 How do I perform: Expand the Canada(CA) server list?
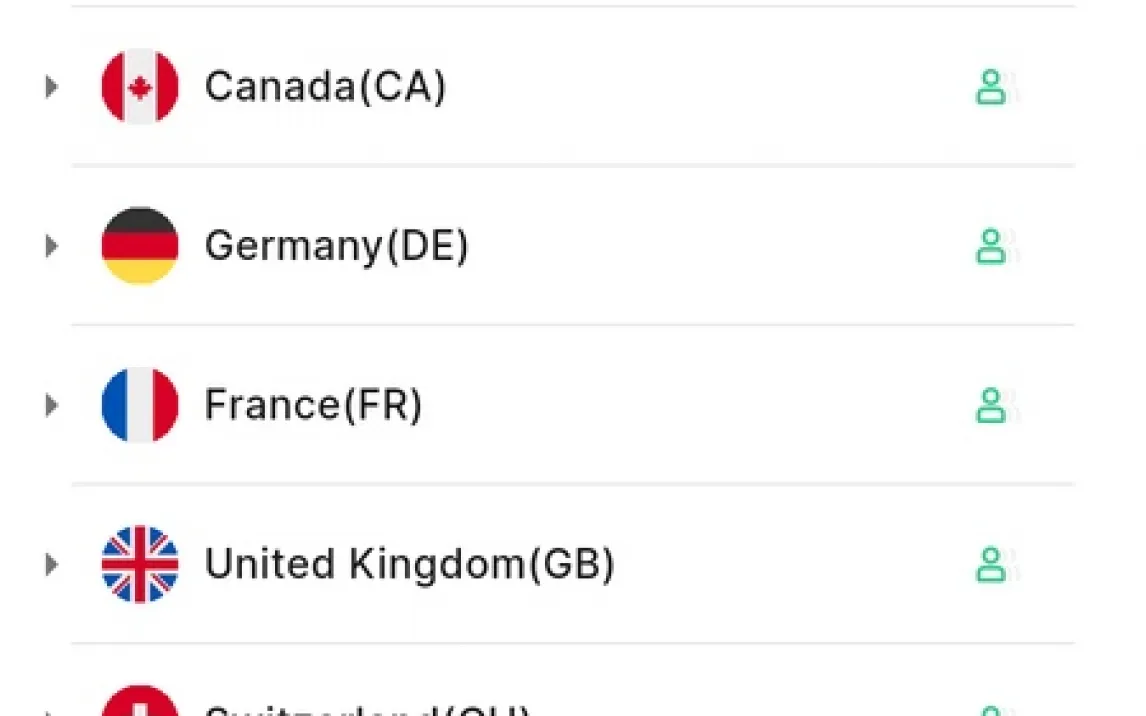coord(51,87)
